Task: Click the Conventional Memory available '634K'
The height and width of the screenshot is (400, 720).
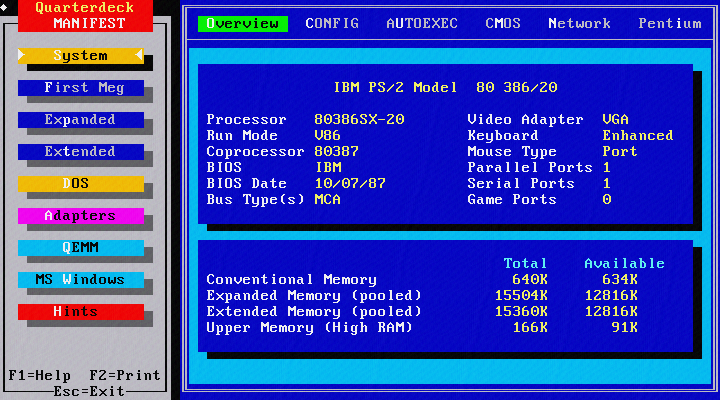Action: click(x=620, y=280)
